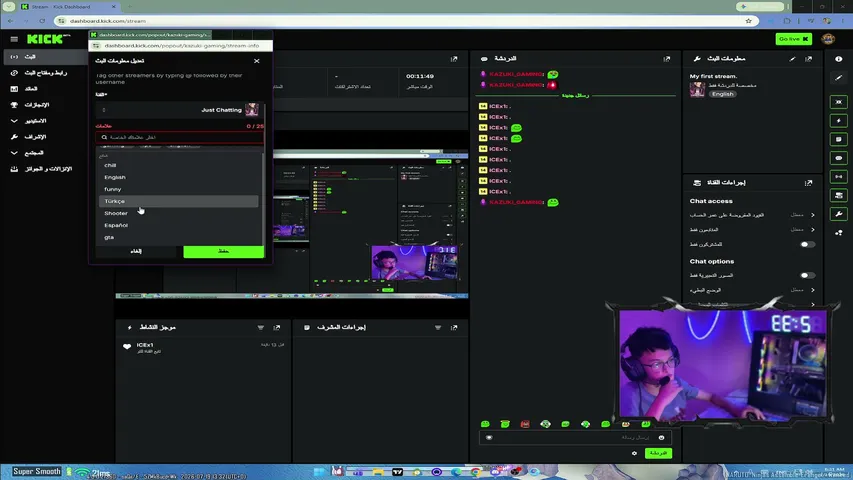Image resolution: width=853 pixels, height=480 pixels.
Task: Open Achievements in sidebar
Action: point(44,104)
